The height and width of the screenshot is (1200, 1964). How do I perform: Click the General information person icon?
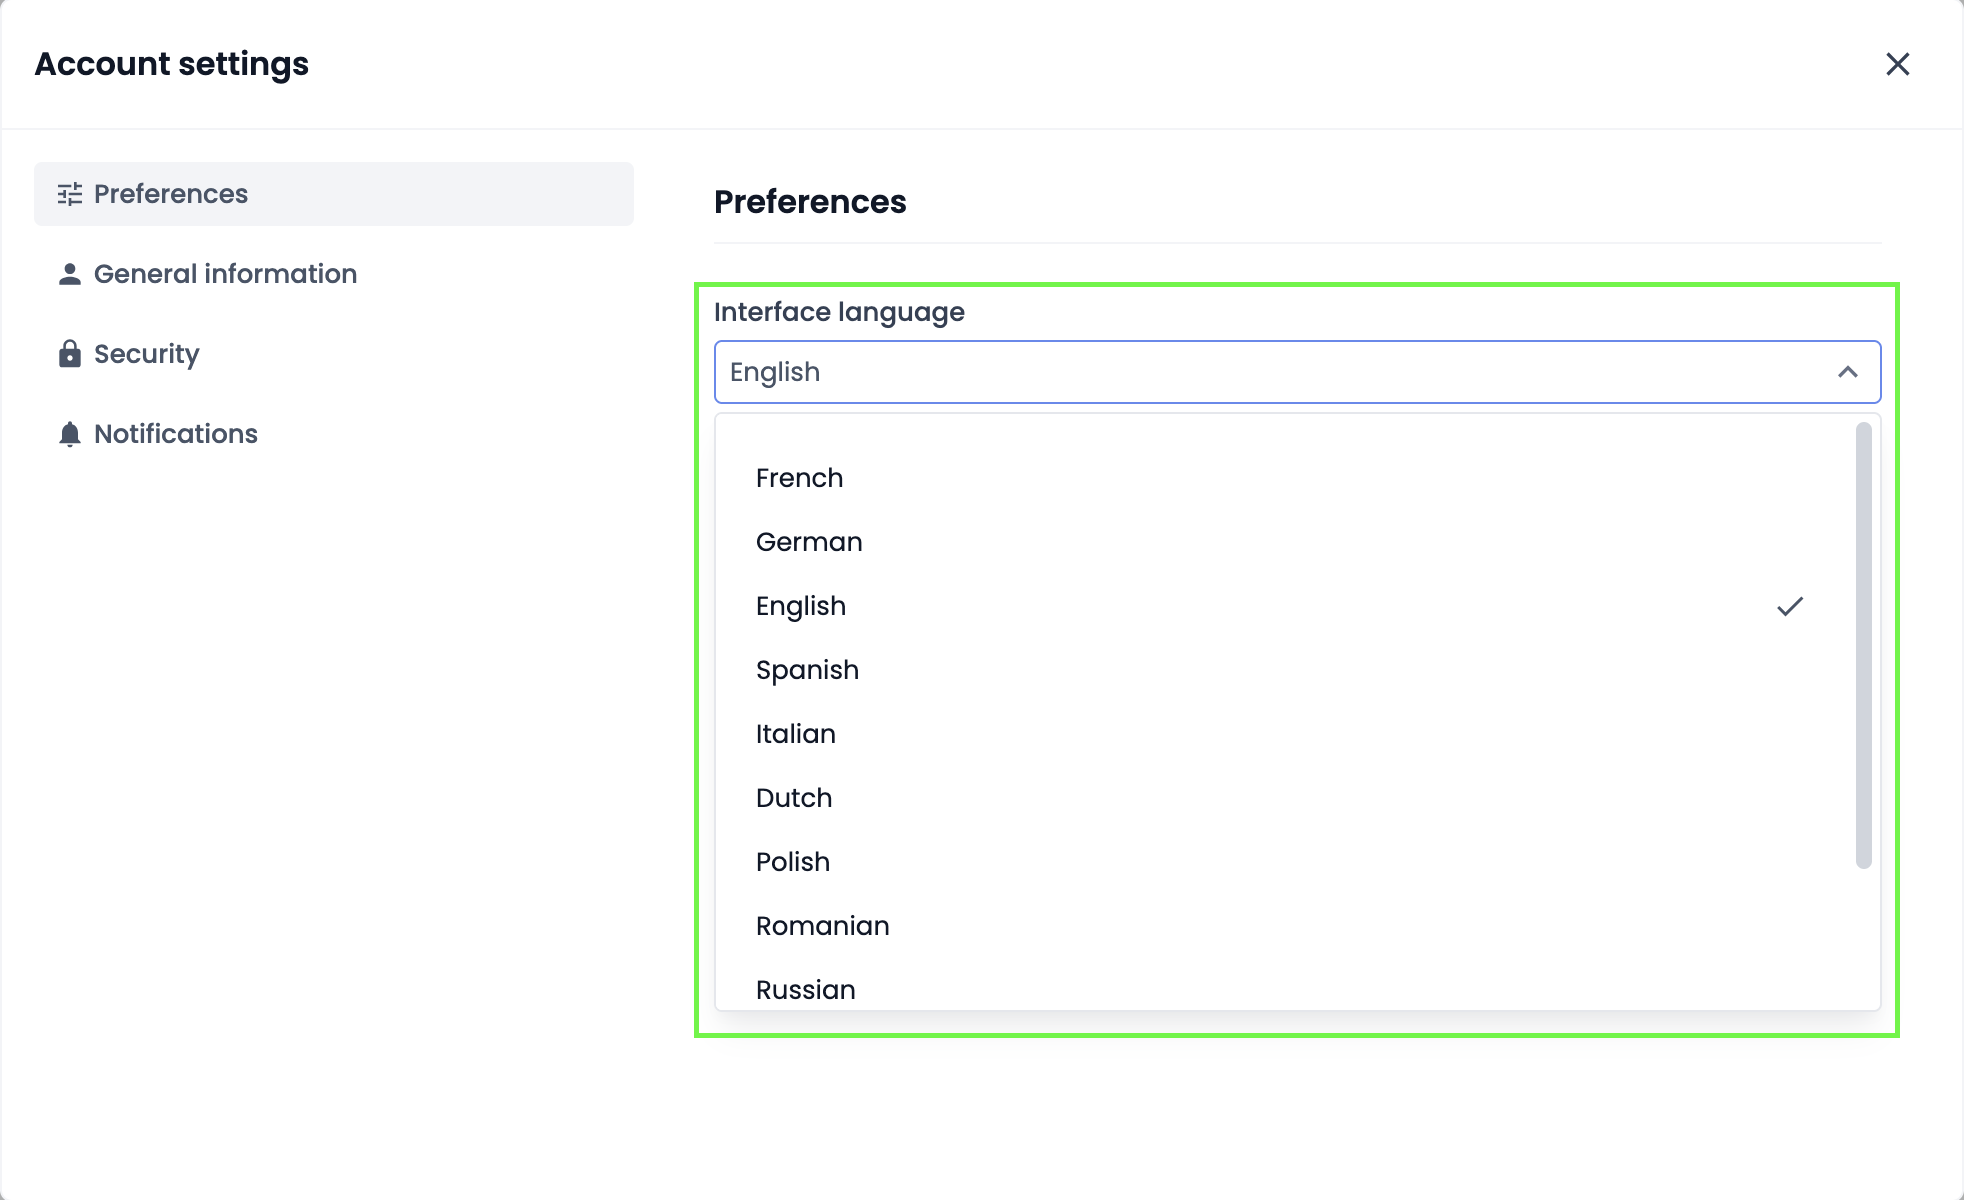[x=69, y=274]
